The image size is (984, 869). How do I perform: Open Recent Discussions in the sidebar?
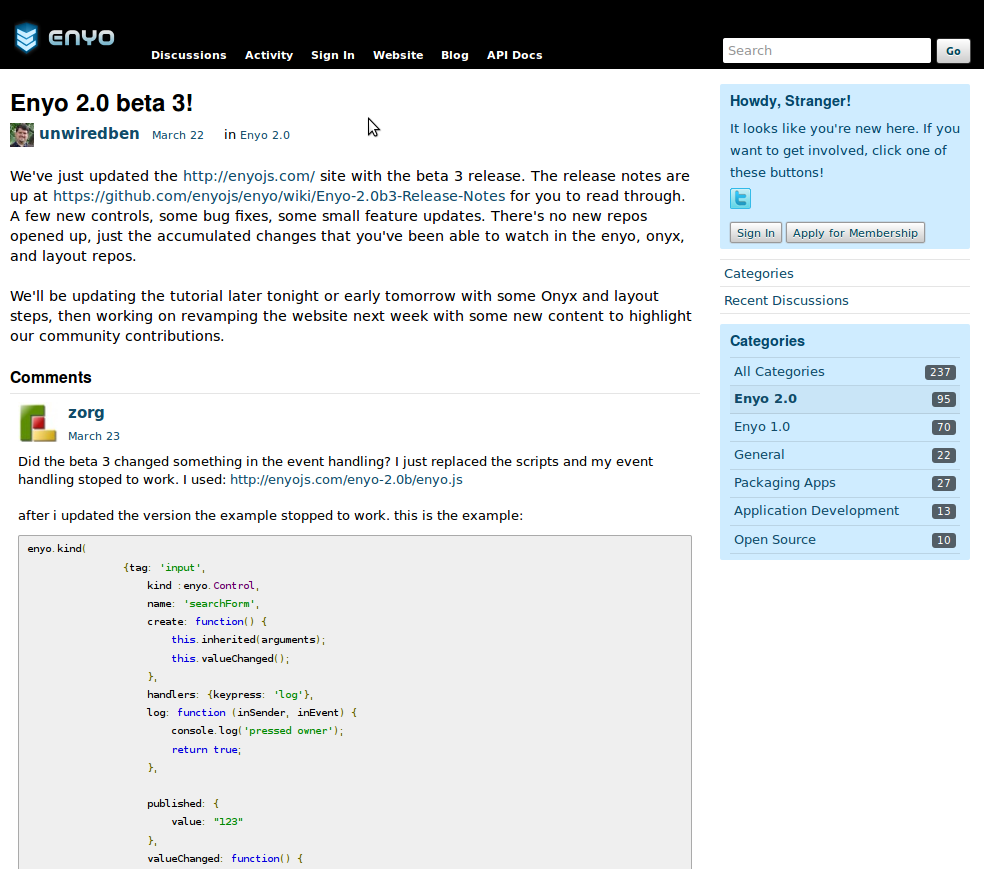786,301
